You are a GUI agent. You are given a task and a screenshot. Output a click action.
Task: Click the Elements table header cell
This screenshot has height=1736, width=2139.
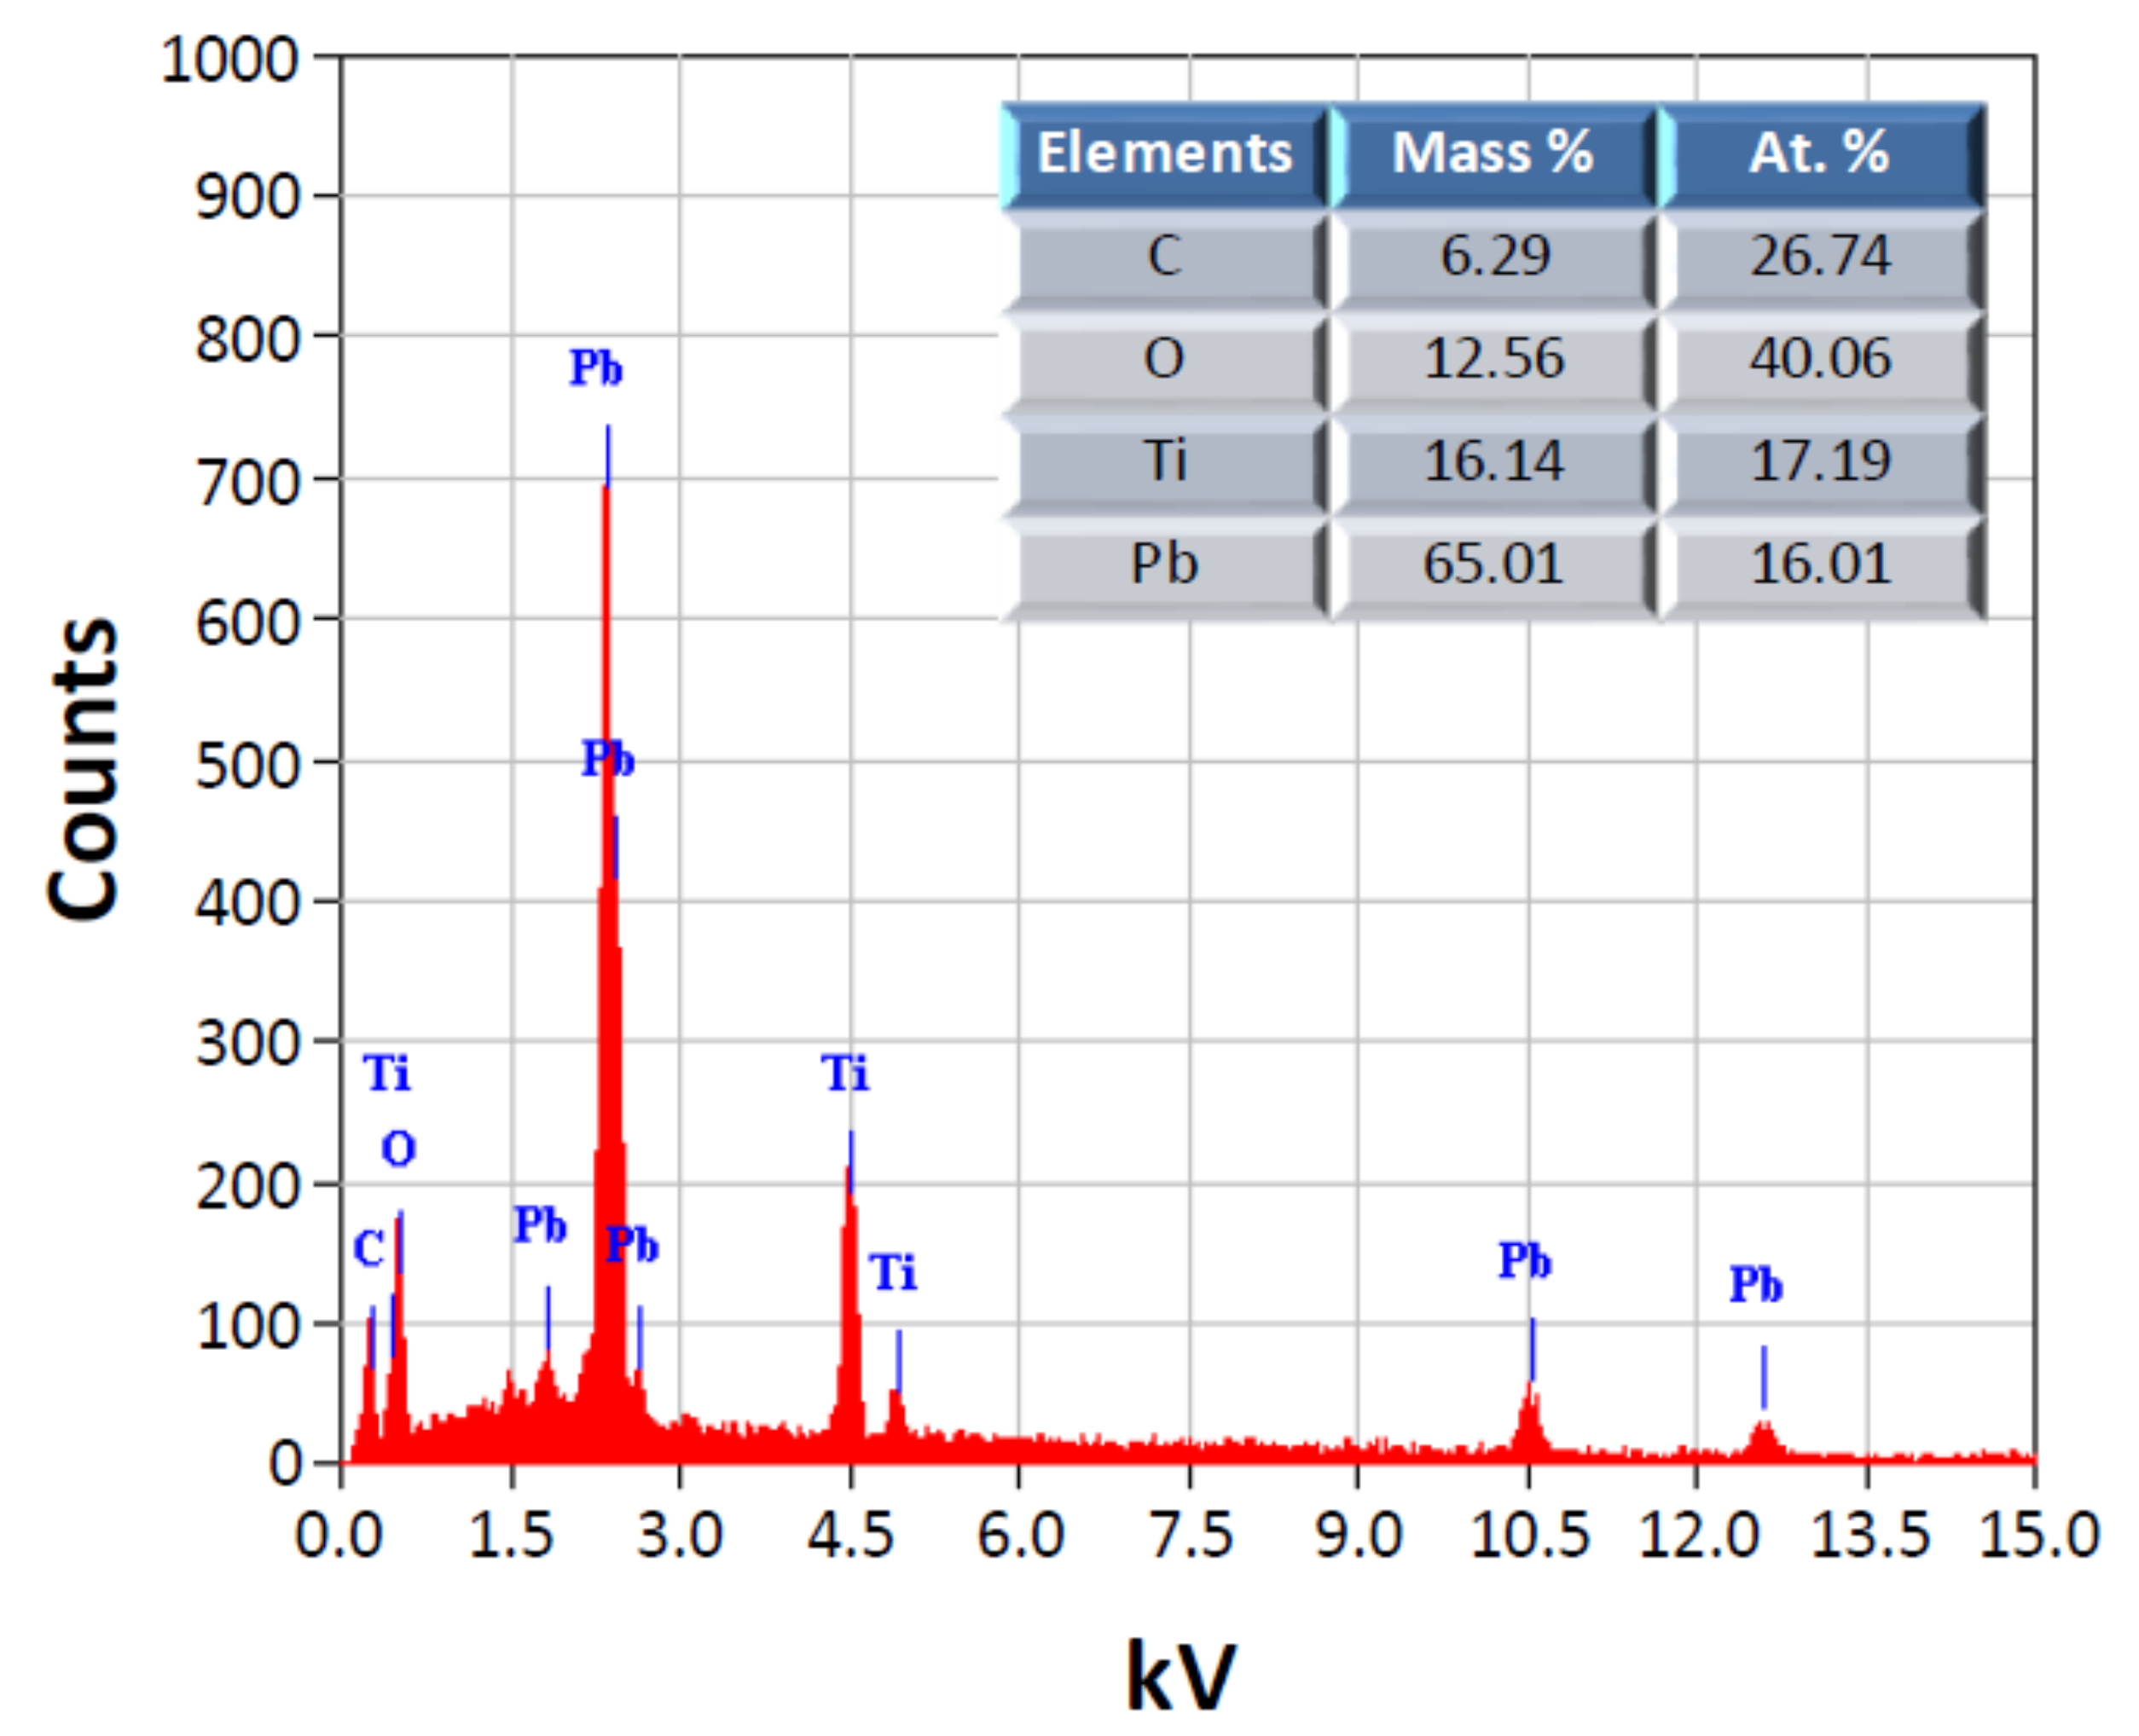click(1165, 153)
